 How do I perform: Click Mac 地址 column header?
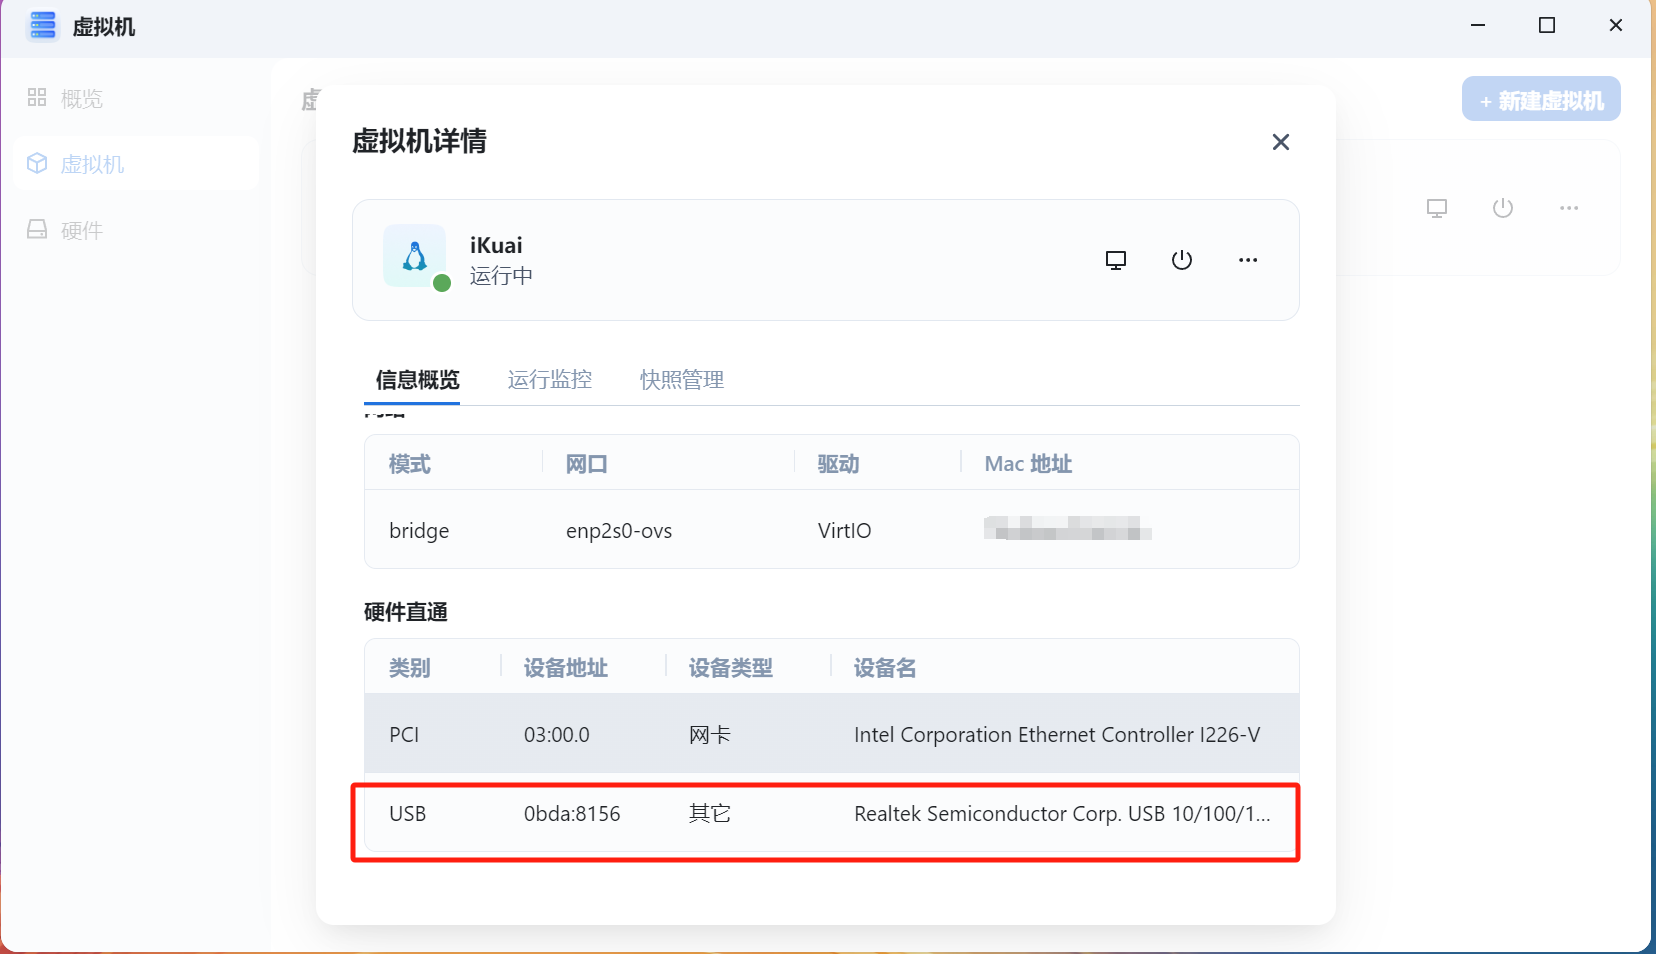(1028, 464)
